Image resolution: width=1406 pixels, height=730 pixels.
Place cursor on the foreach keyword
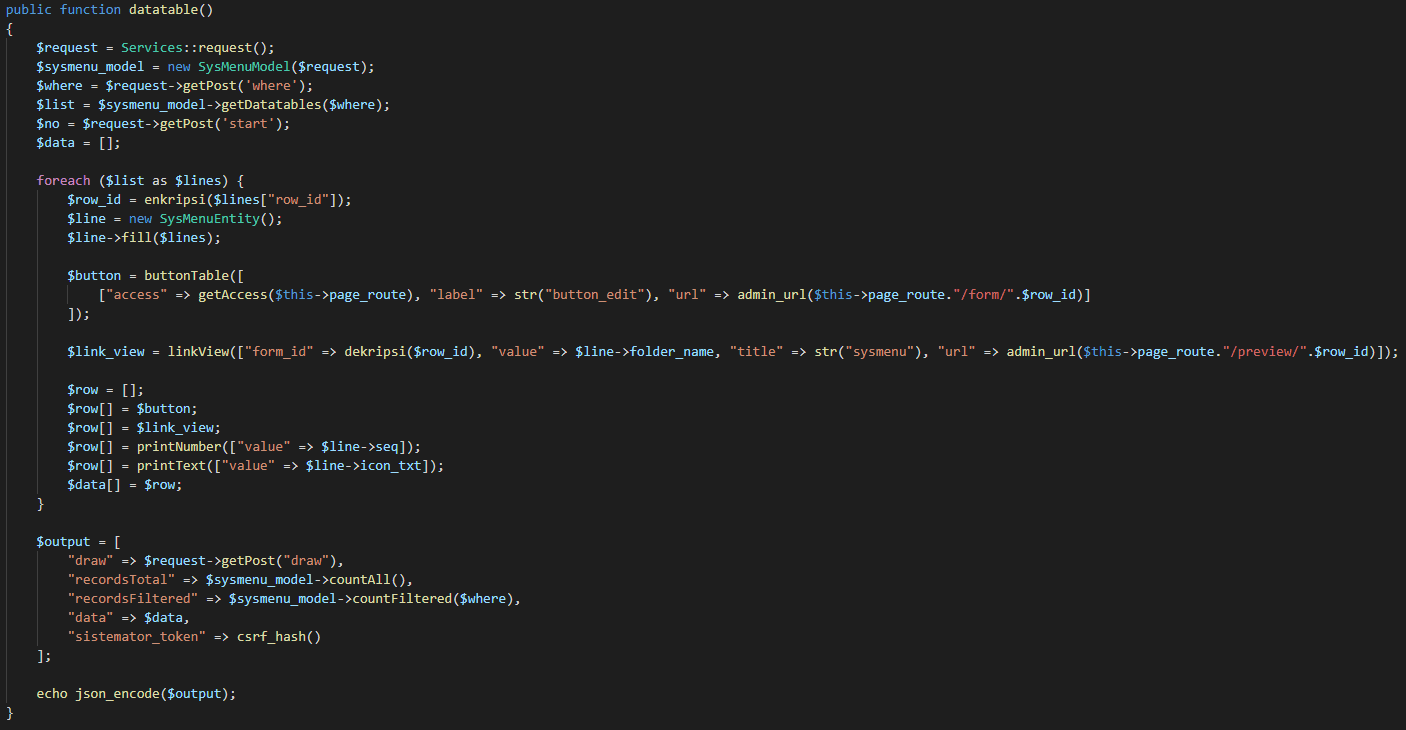click(x=63, y=180)
